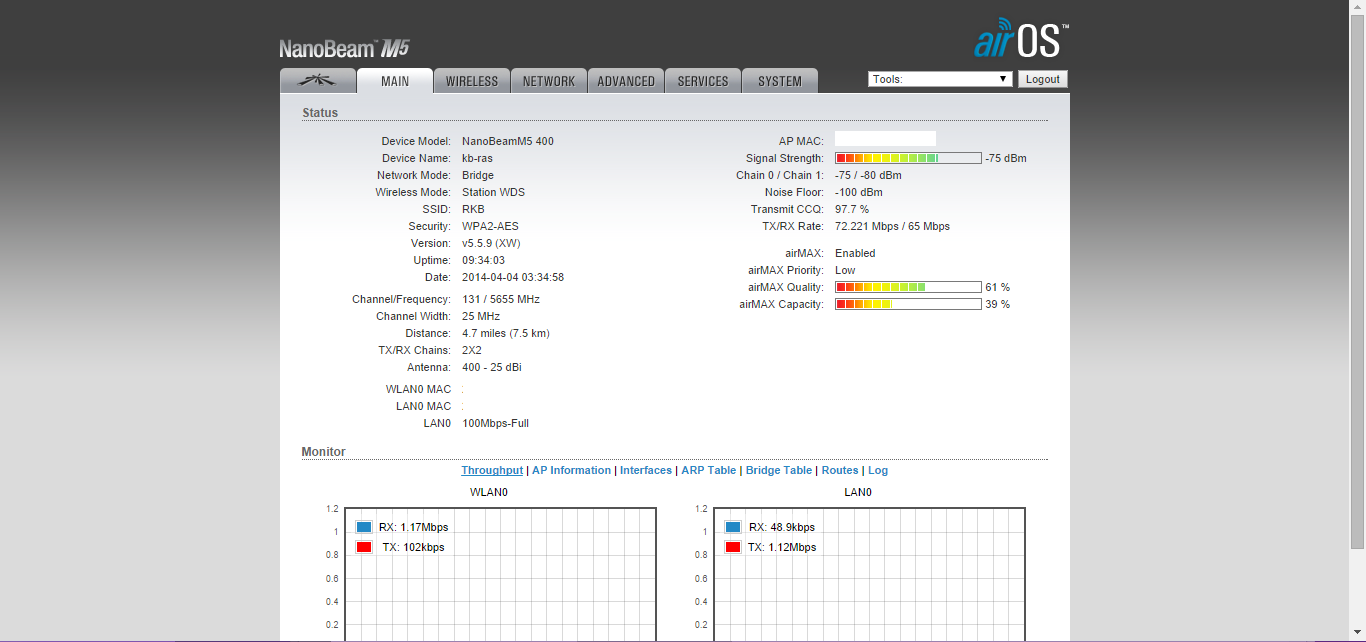The width and height of the screenshot is (1366, 642).
Task: Click the airOS logo
Action: tap(1021, 39)
